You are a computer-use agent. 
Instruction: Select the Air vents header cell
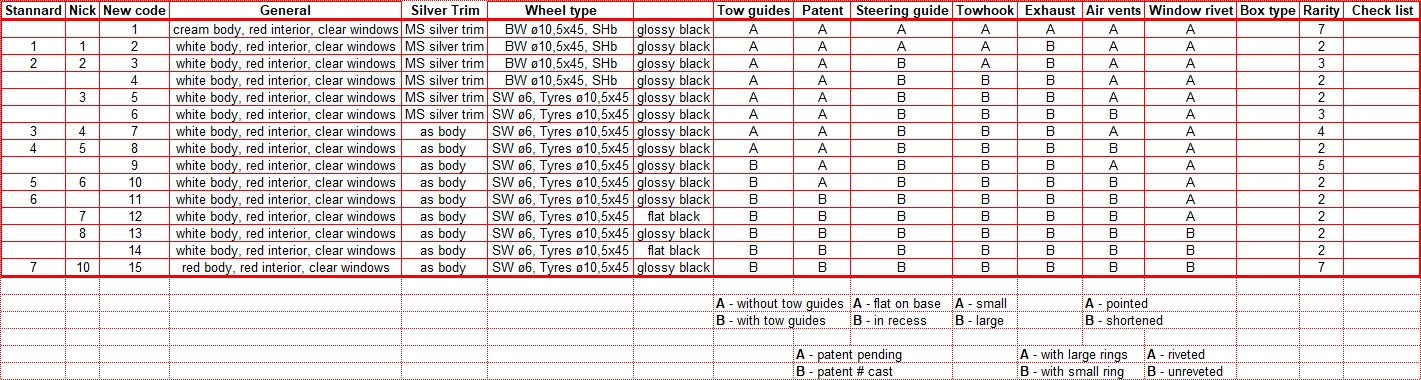point(1114,10)
